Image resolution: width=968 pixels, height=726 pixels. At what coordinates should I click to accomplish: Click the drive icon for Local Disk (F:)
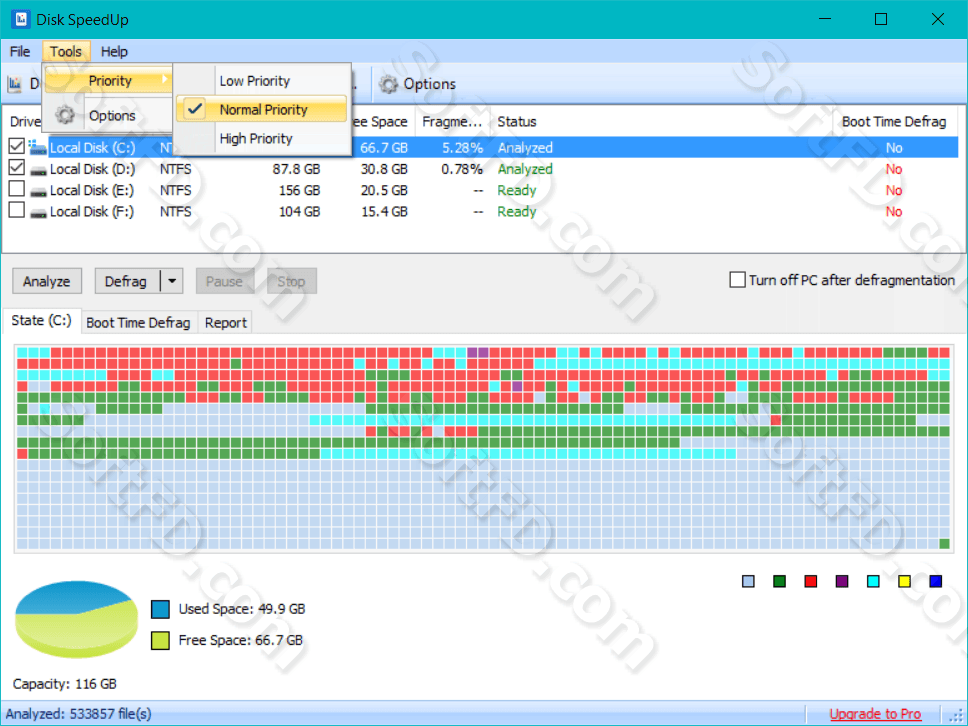pyautogui.click(x=38, y=213)
